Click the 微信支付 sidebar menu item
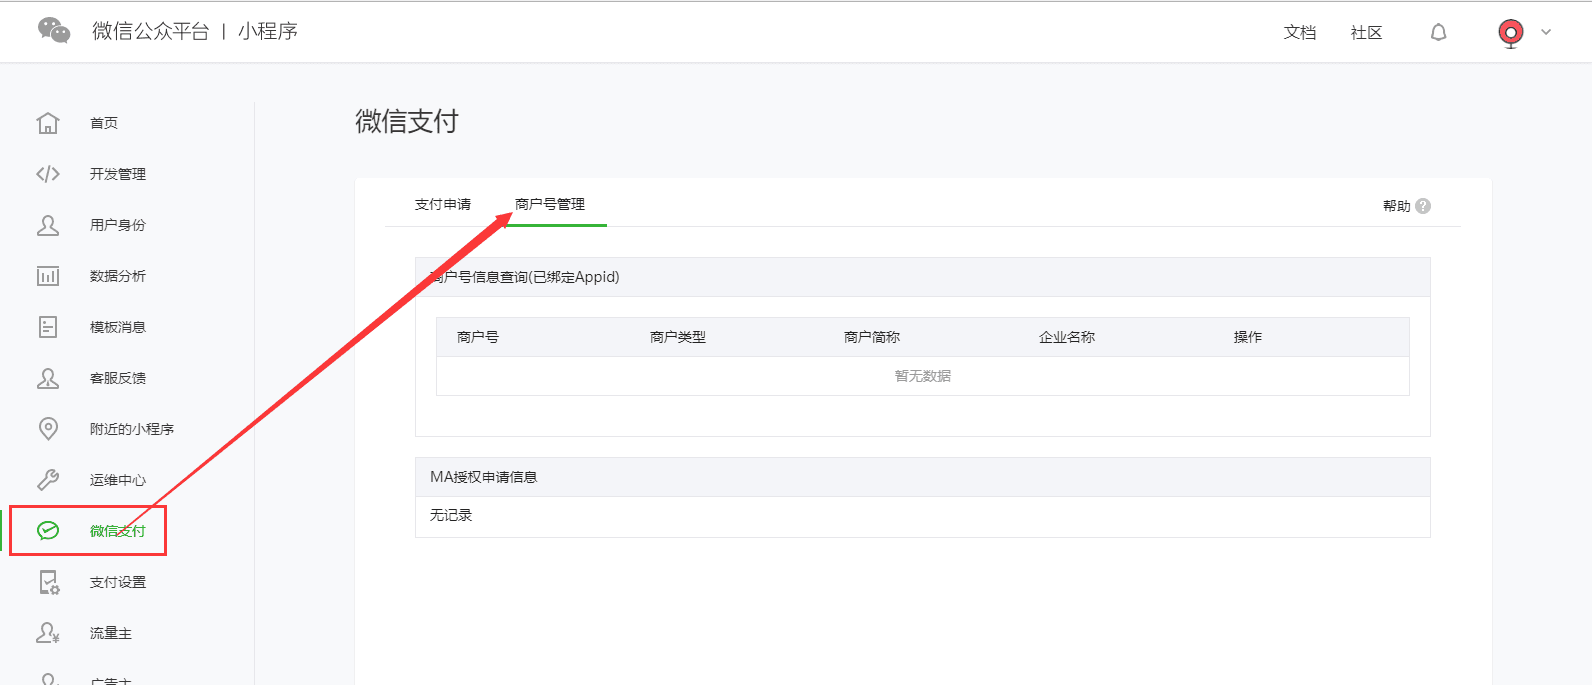The width and height of the screenshot is (1592, 685). pos(117,531)
